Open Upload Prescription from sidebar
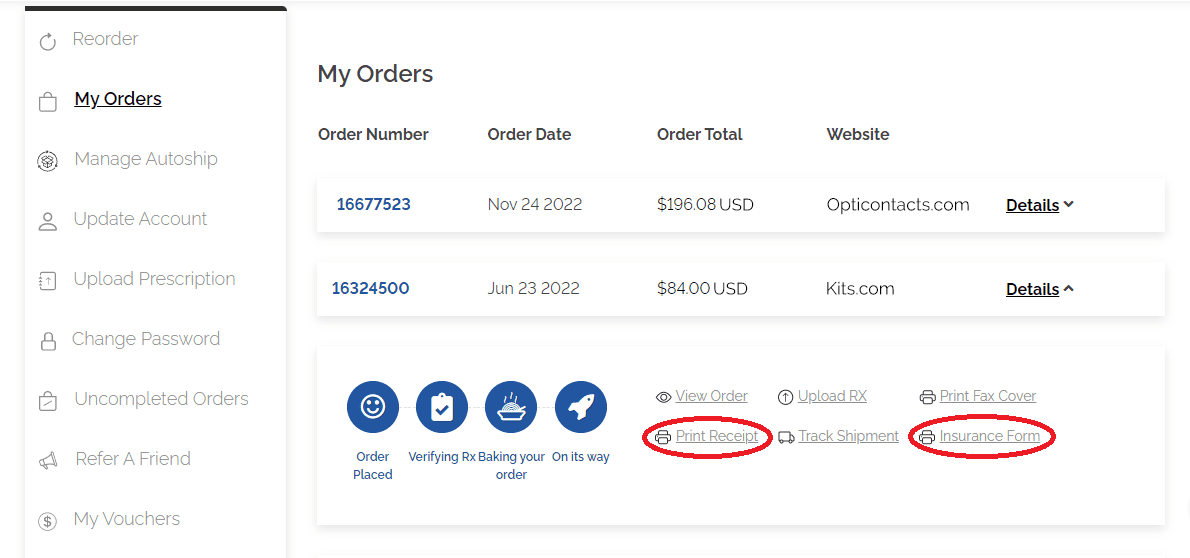 click(x=154, y=279)
